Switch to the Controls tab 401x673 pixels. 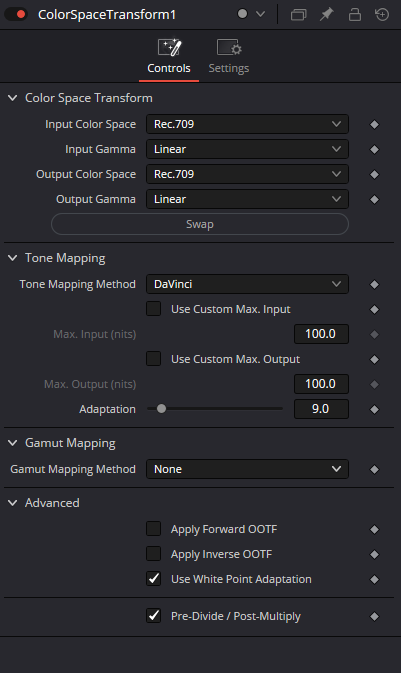pos(169,57)
